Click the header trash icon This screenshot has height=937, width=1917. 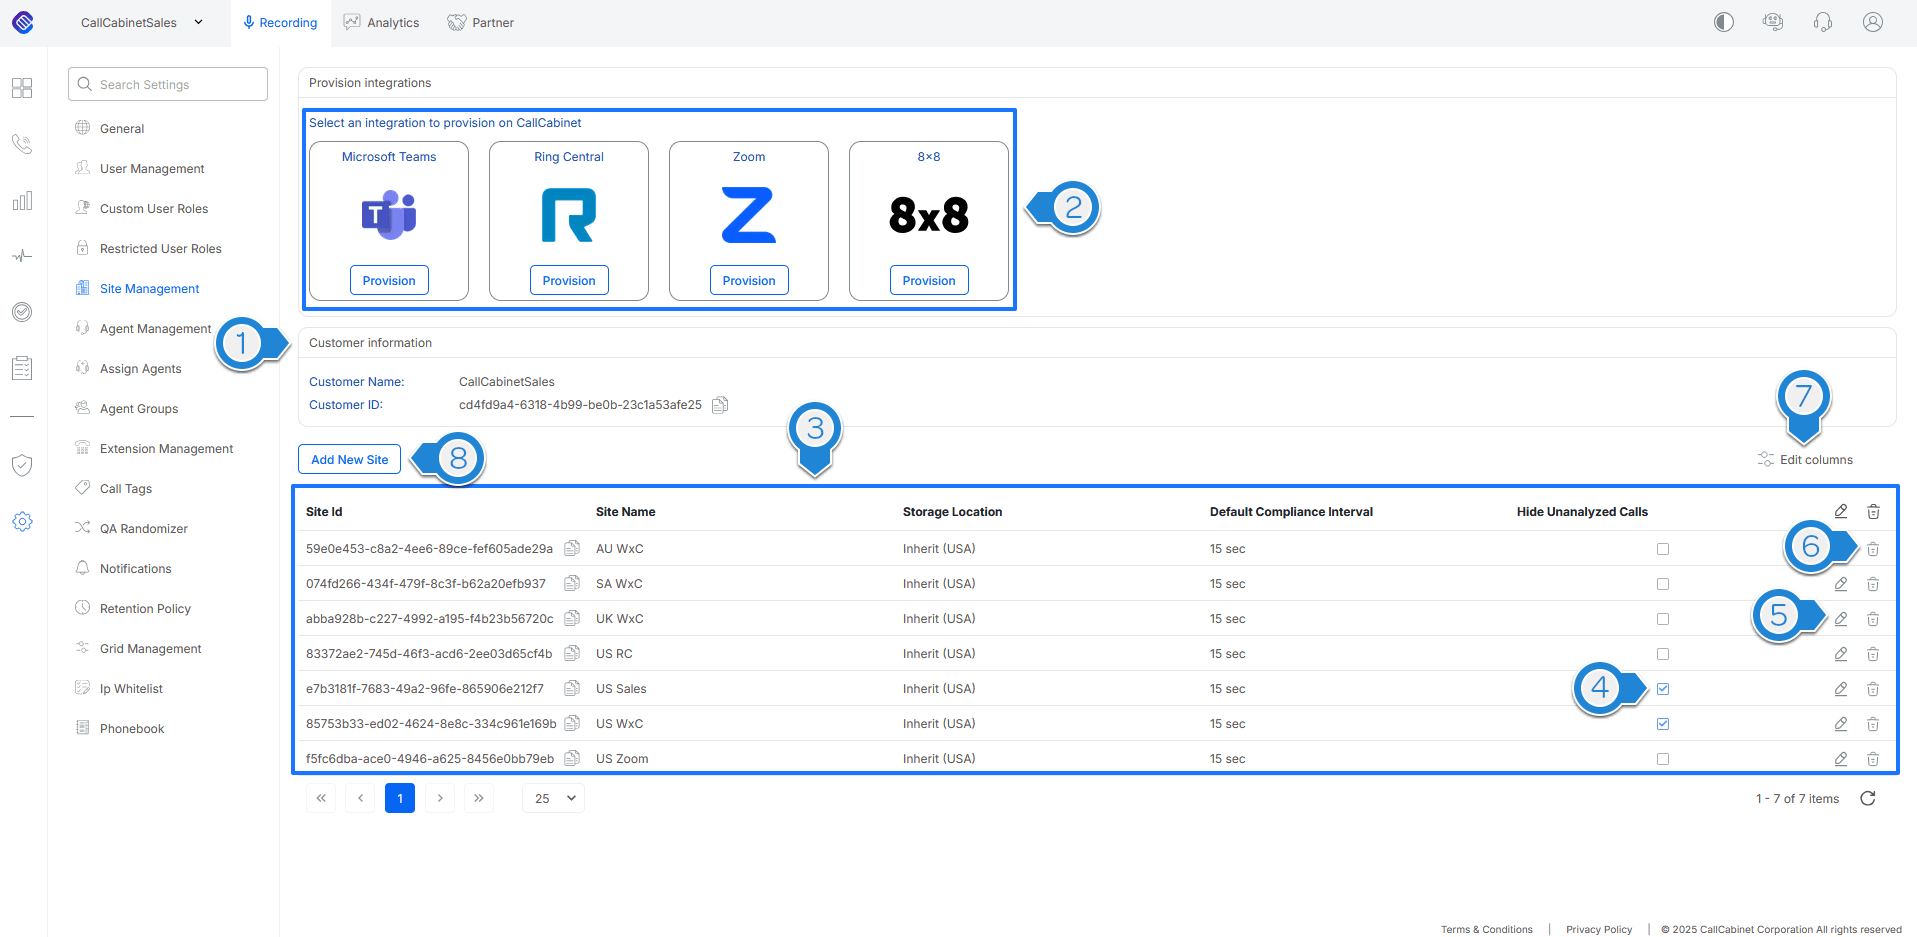(1873, 512)
